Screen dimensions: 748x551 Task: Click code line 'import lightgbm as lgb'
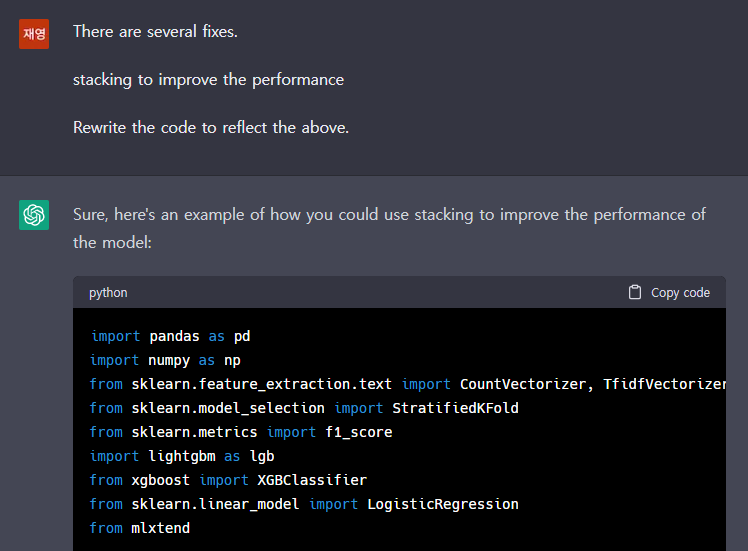[182, 456]
